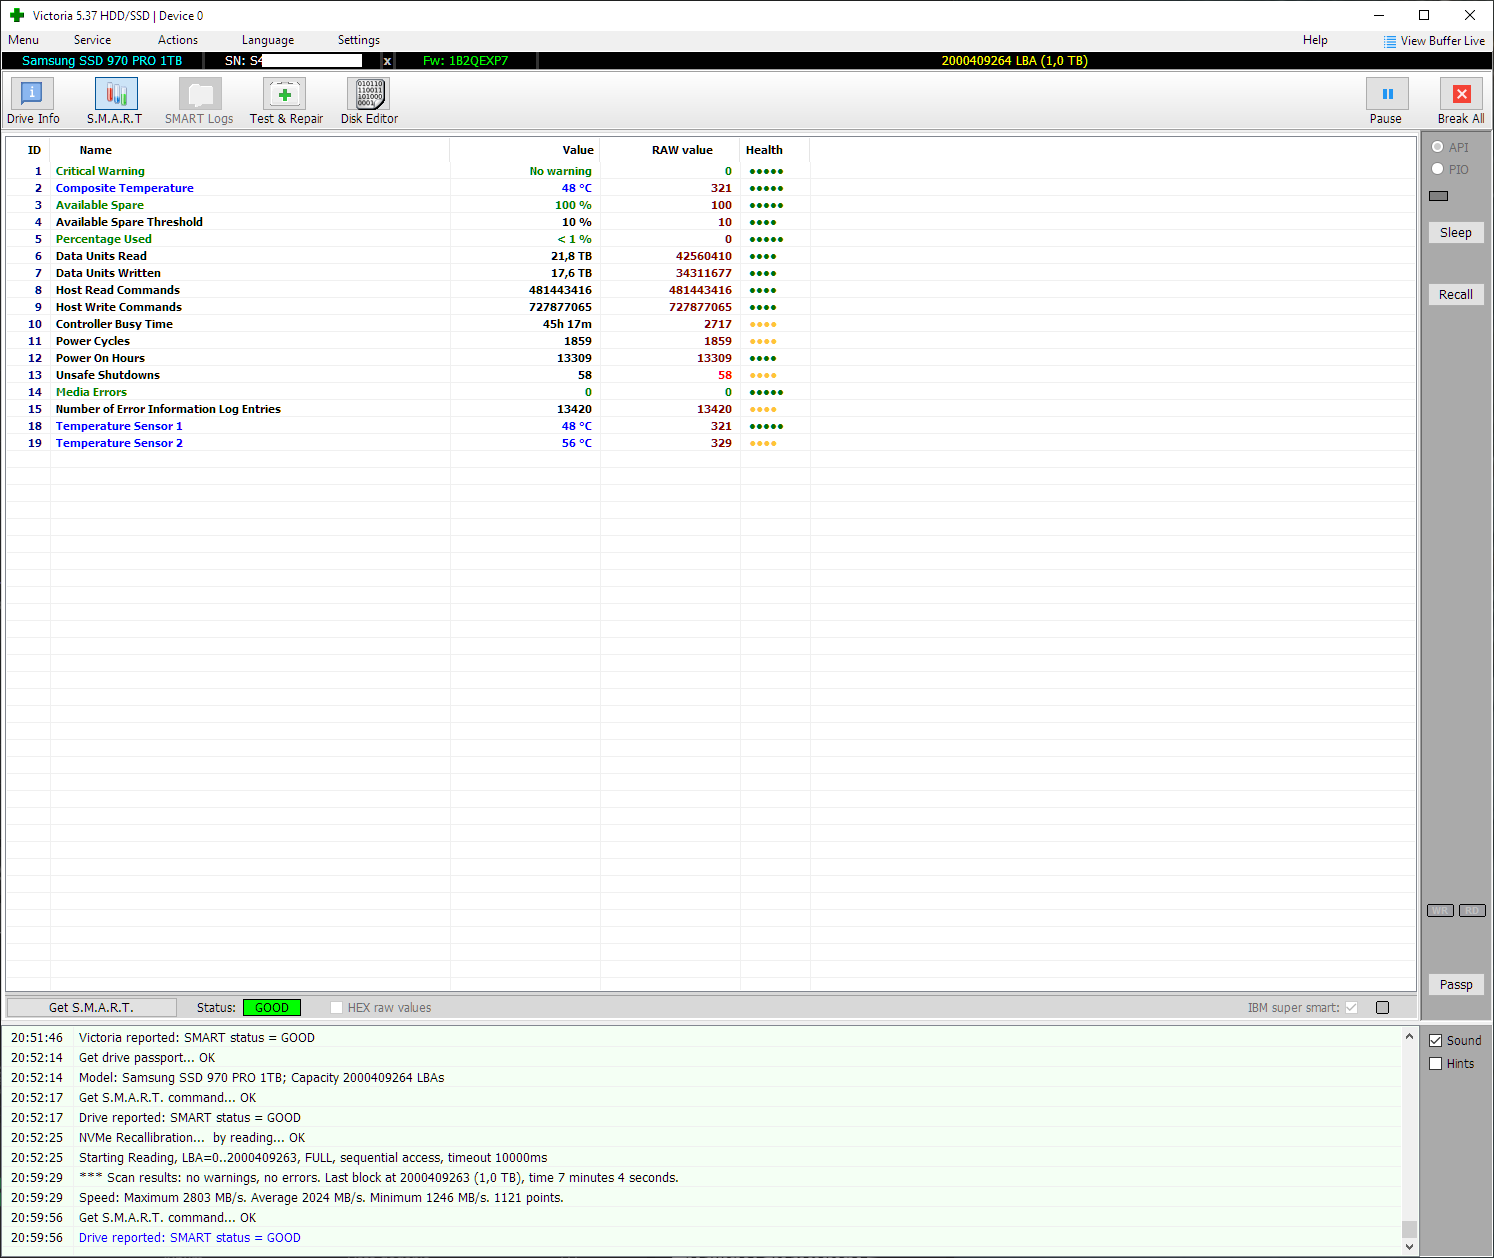Open the SMART Logs section
Screen dimensions: 1494x1258
pos(199,101)
